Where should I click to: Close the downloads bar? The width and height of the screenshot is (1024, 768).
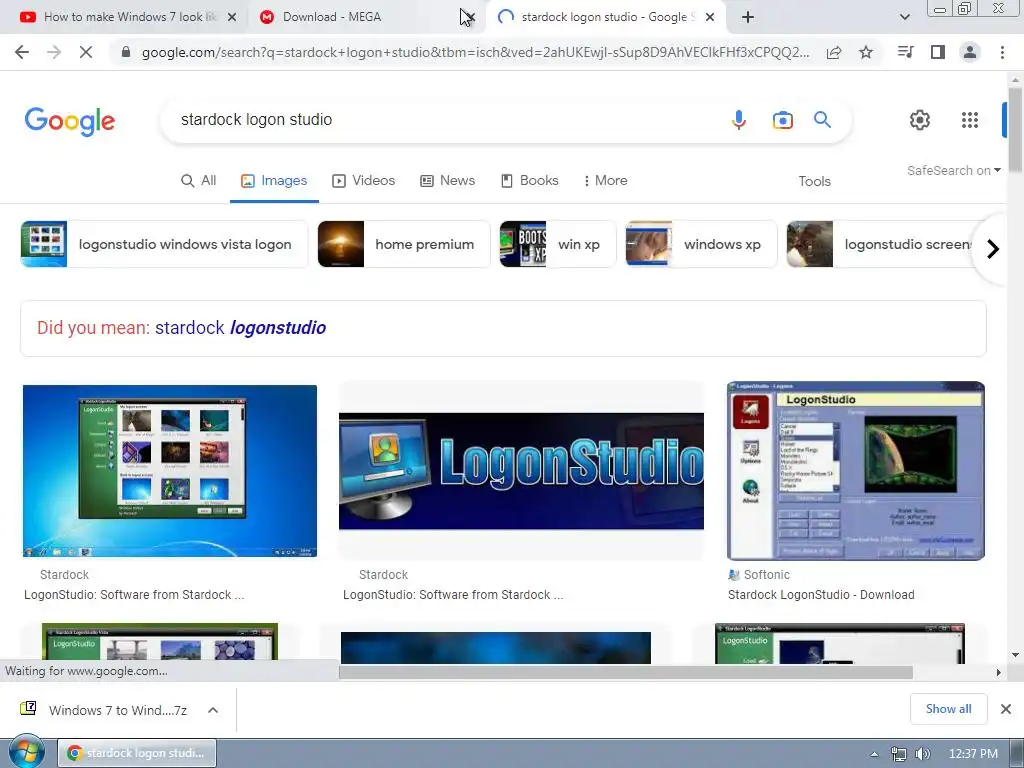1006,709
